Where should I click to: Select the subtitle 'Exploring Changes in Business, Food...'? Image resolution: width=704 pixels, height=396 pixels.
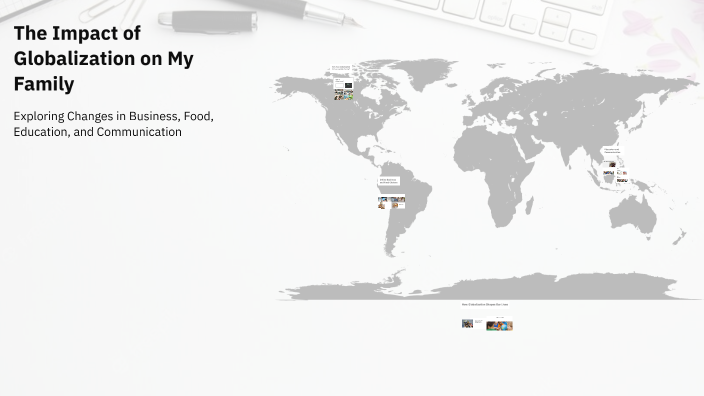(114, 124)
